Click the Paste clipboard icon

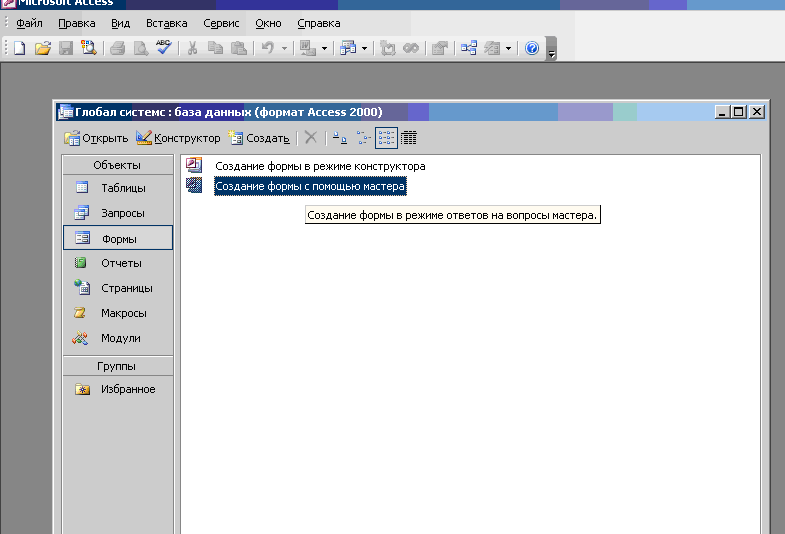click(238, 48)
